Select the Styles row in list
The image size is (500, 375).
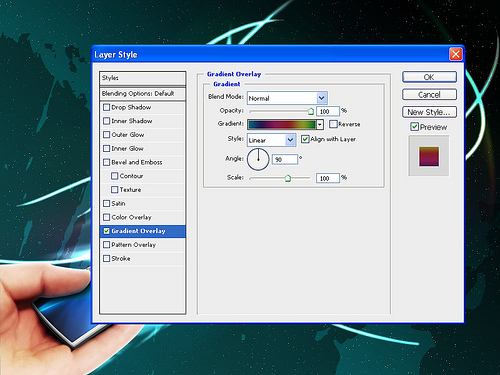click(x=143, y=78)
